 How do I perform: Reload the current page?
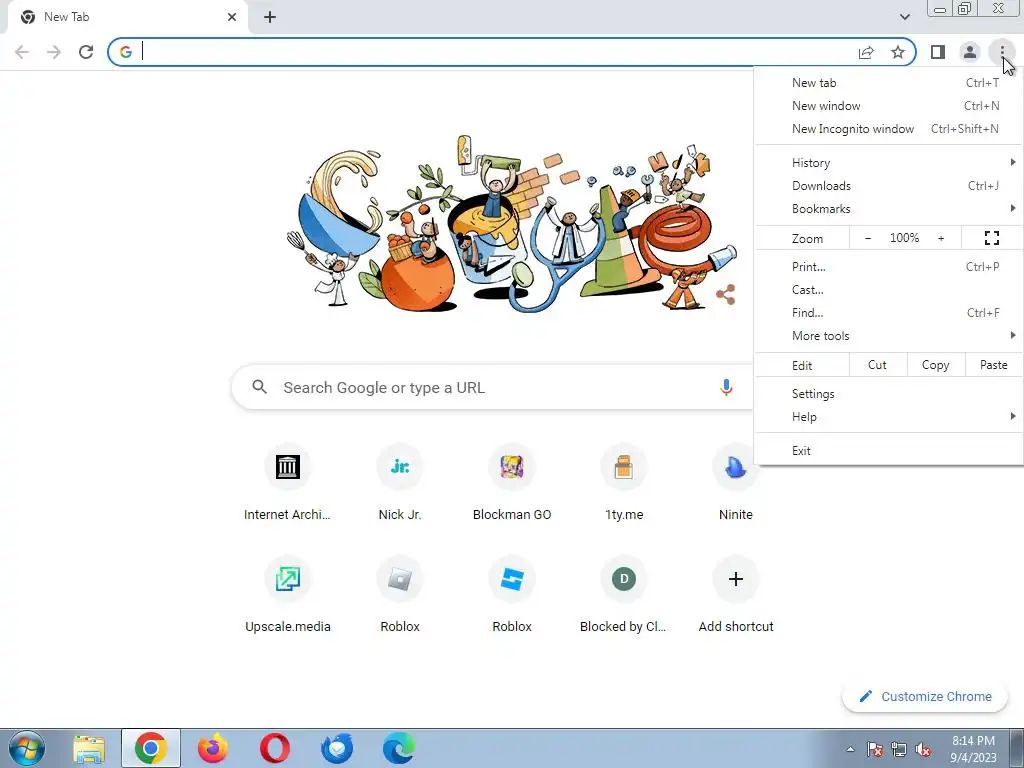click(x=86, y=52)
